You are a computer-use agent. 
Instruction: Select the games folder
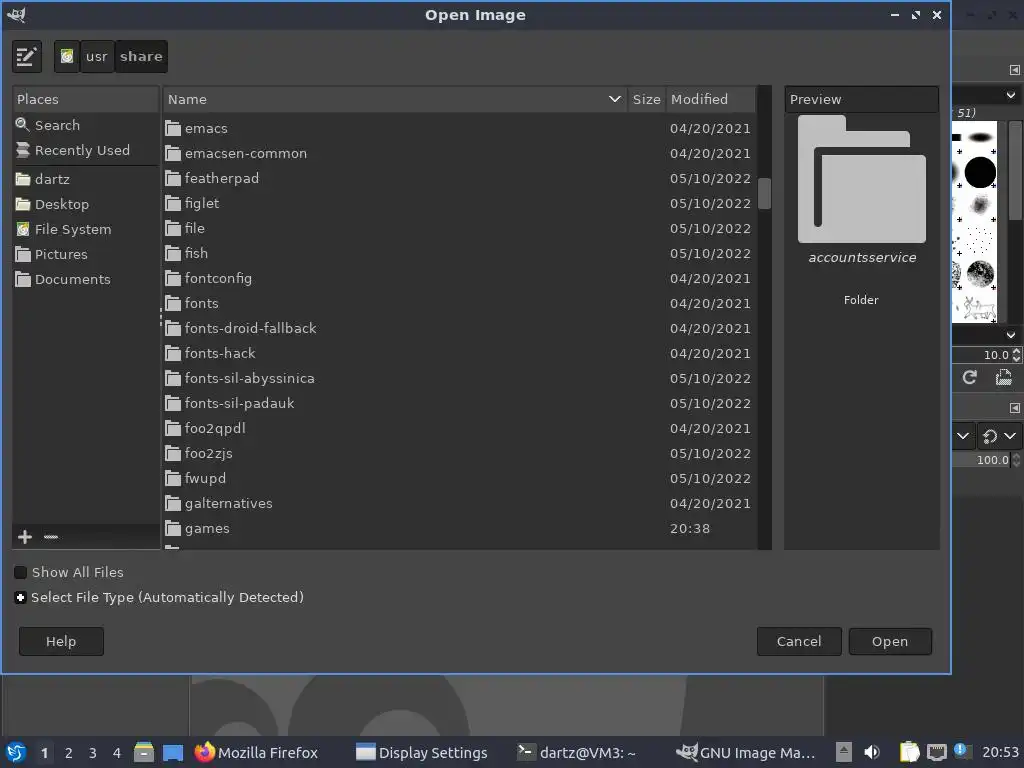click(460, 528)
